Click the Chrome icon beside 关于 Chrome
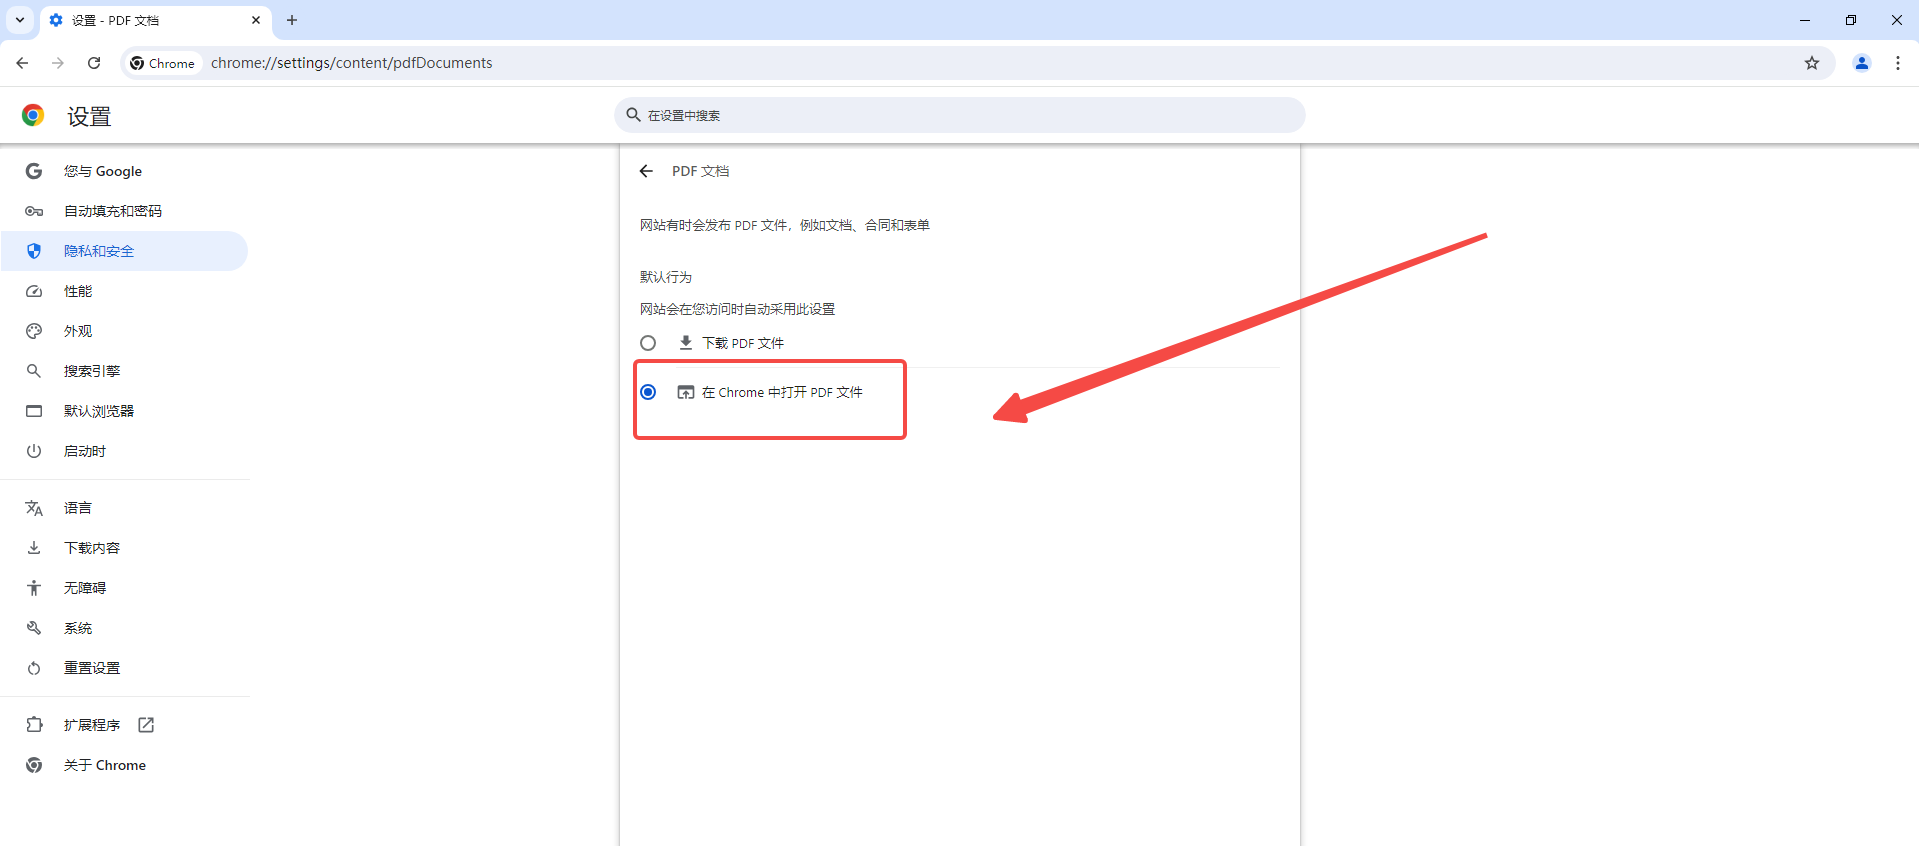 tap(34, 765)
